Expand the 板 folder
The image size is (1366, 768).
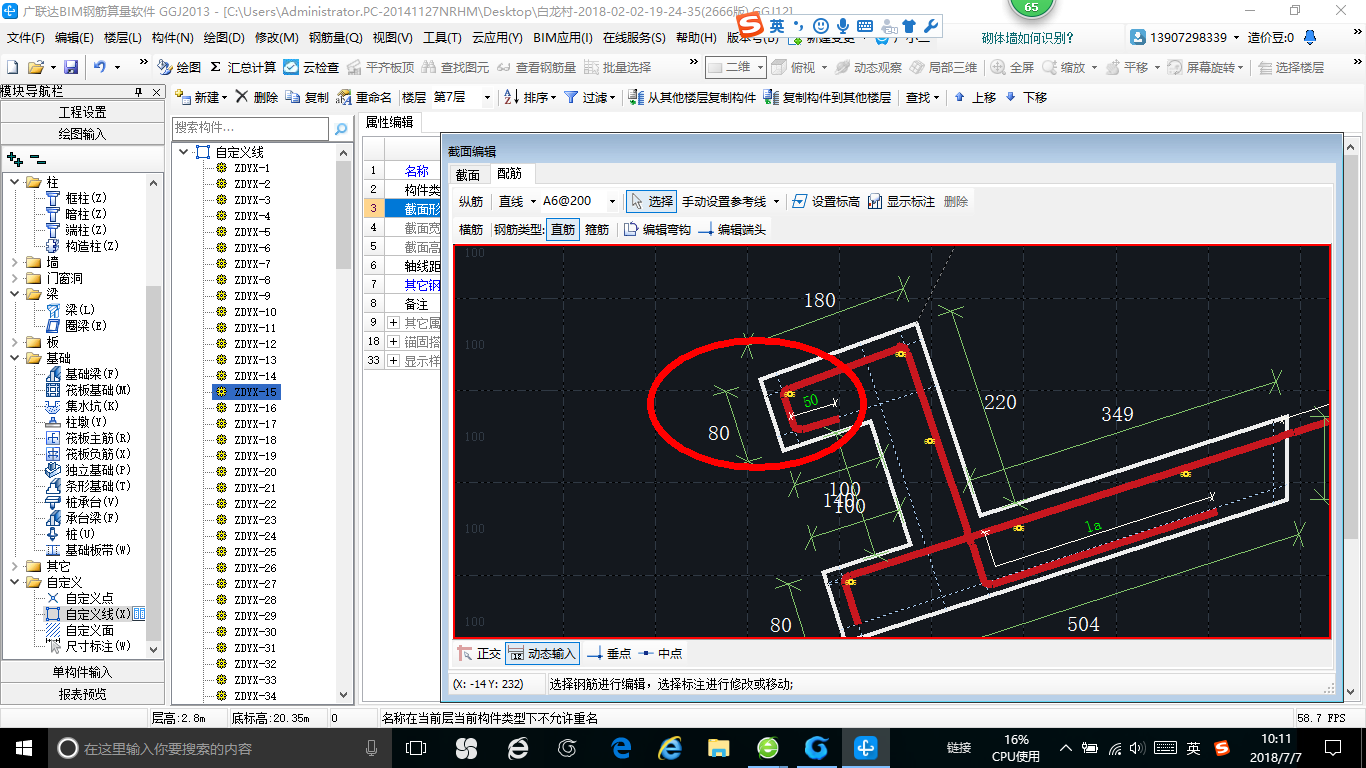15,342
